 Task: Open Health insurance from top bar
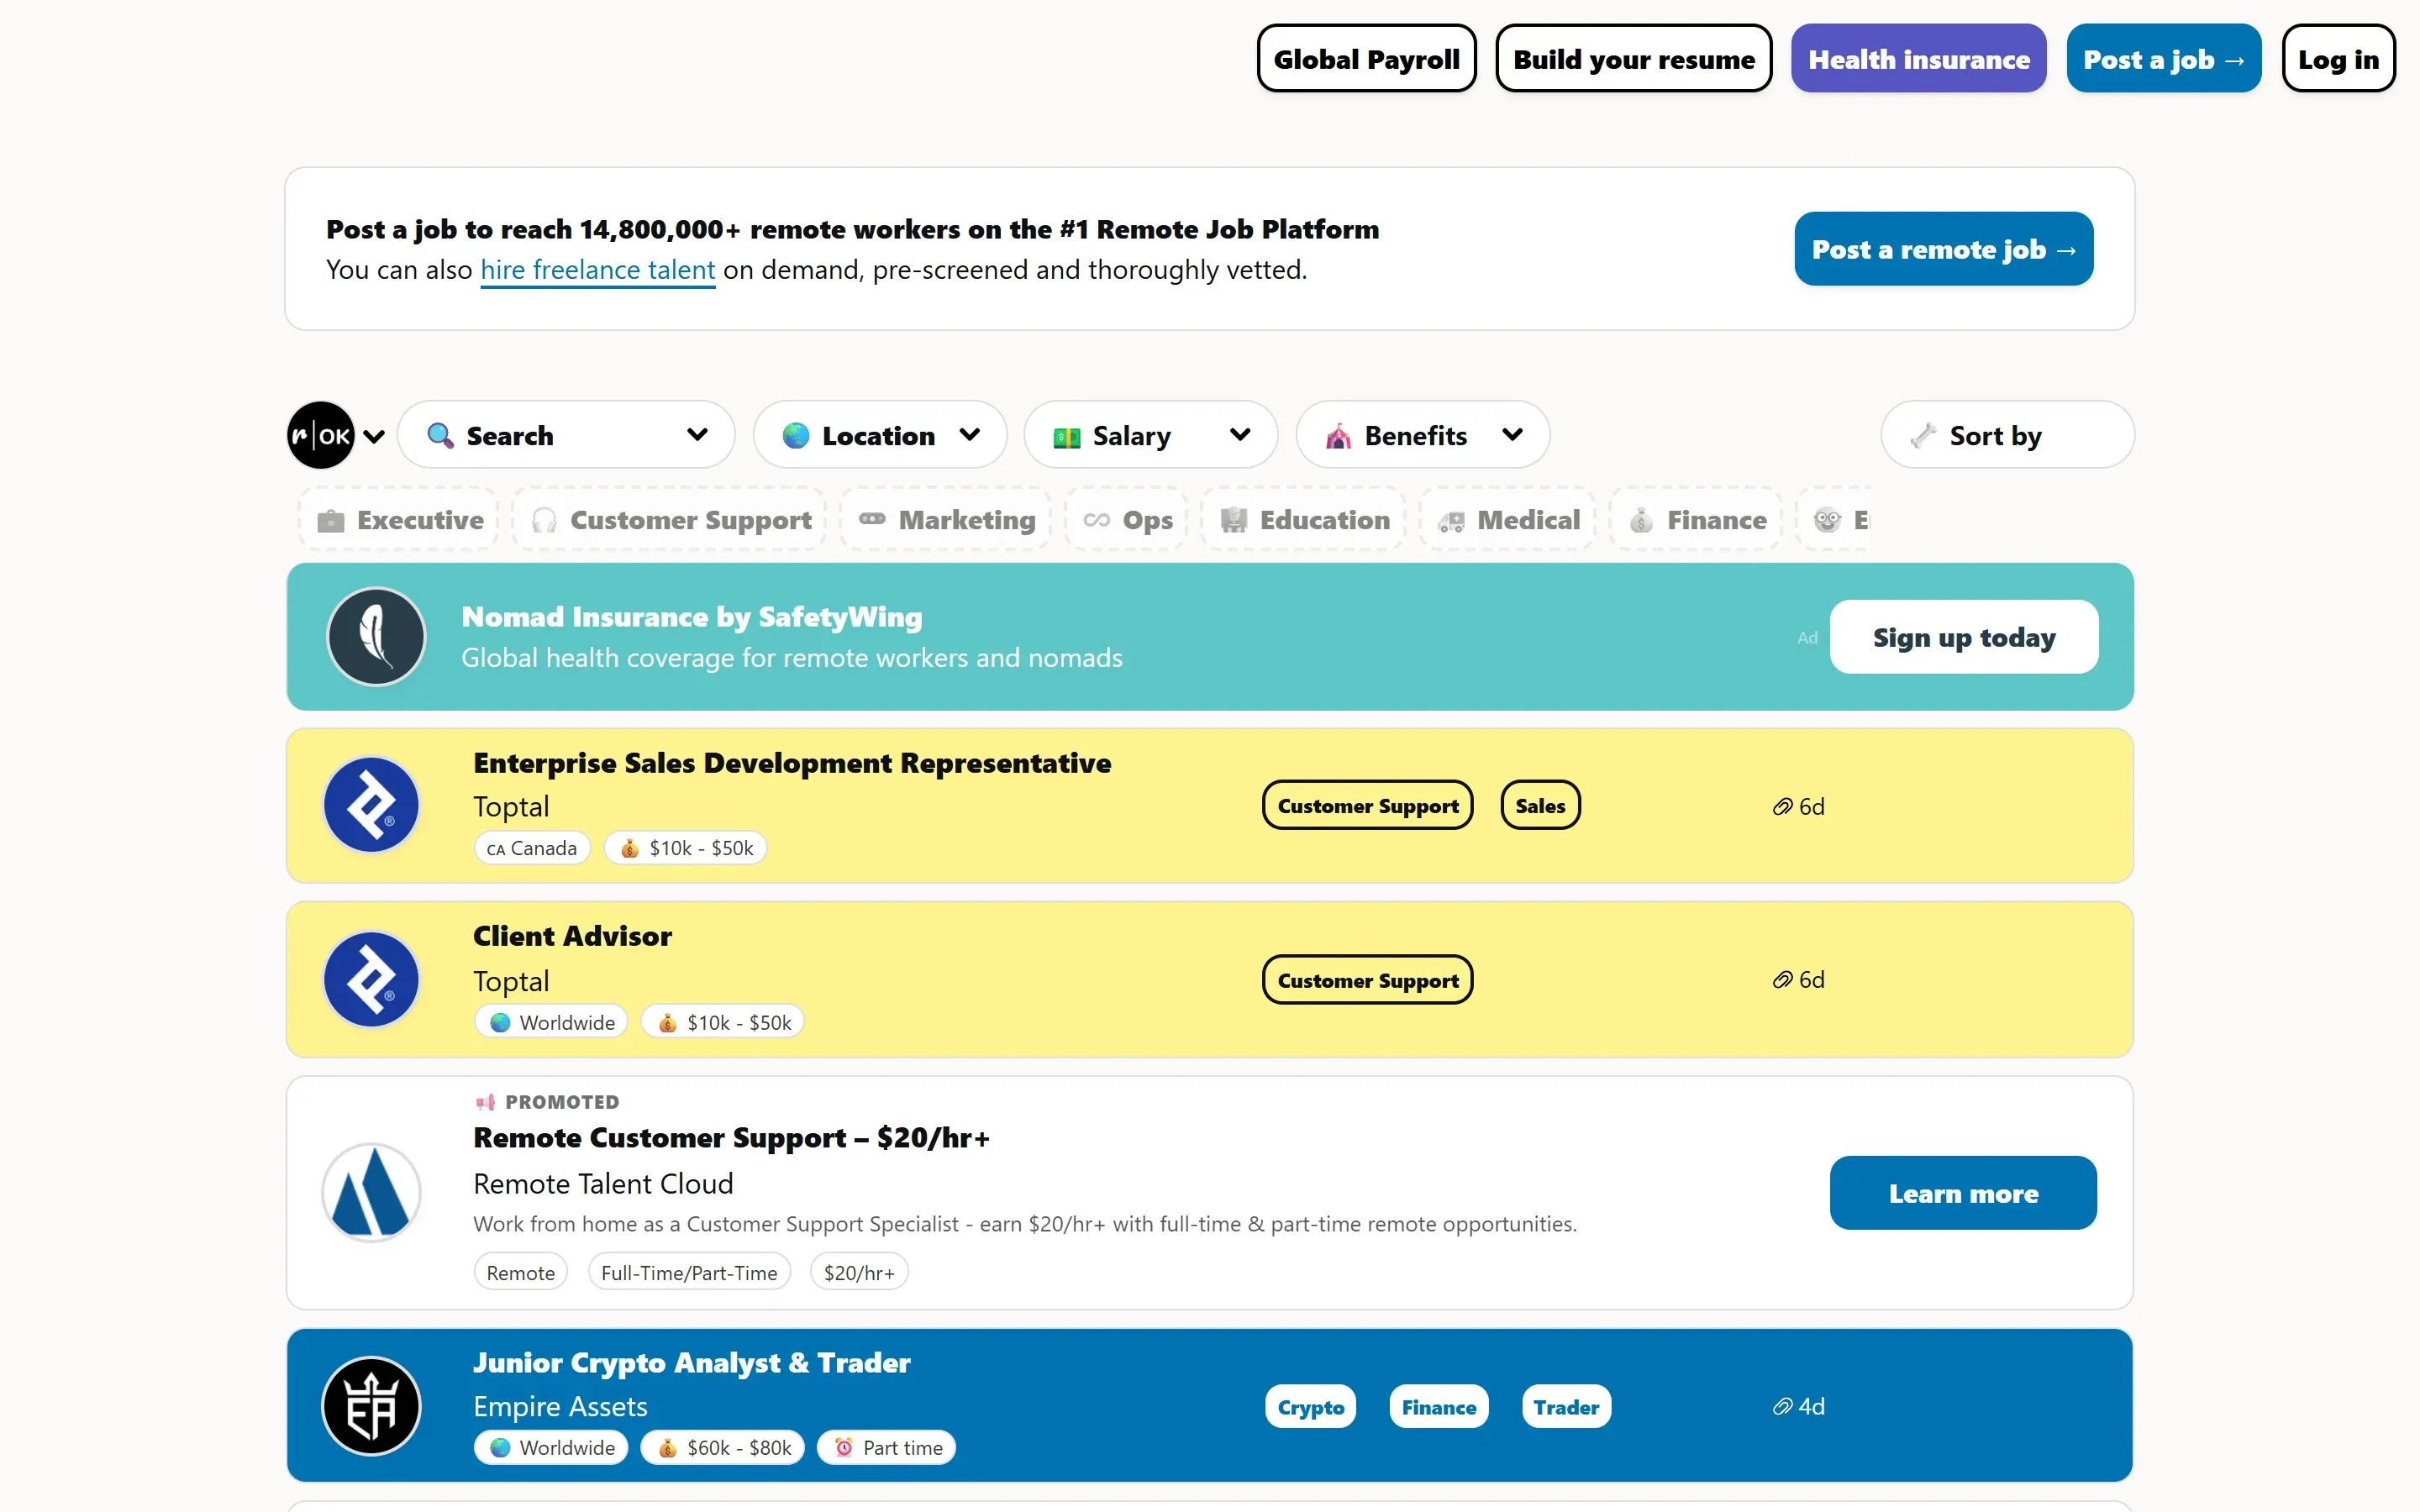[1918, 59]
